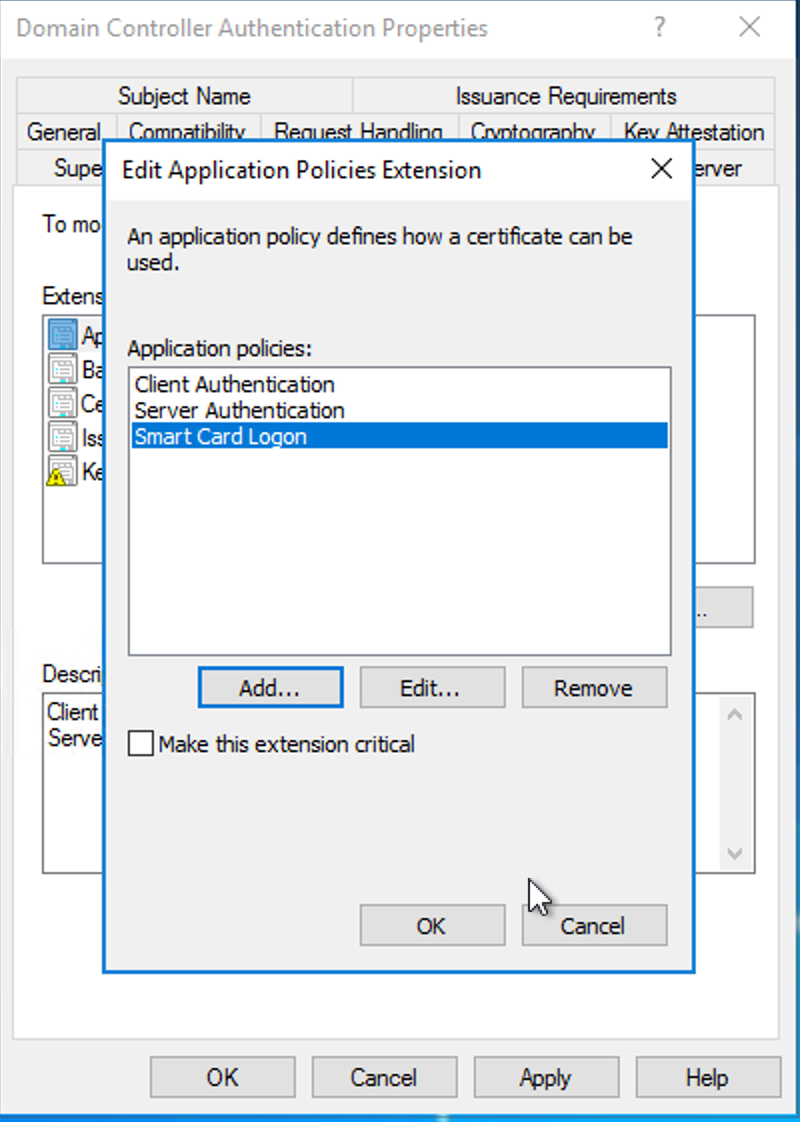The width and height of the screenshot is (800, 1122).
Task: Click the Add... button
Action: pyautogui.click(x=270, y=688)
